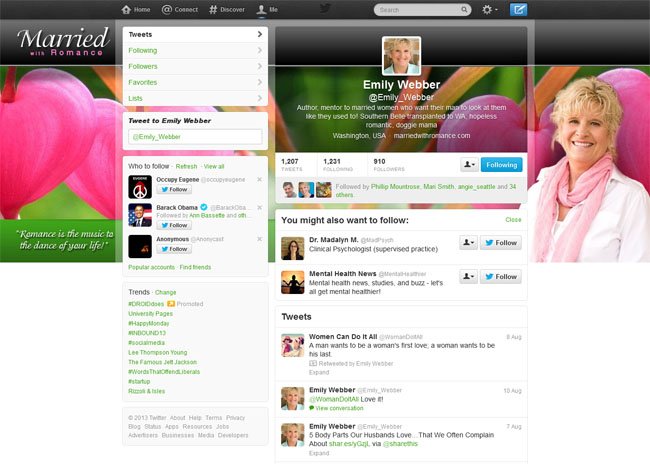Click Women Can Do It All avatar
Viewport: 650px width, 464px height.
pos(293,345)
